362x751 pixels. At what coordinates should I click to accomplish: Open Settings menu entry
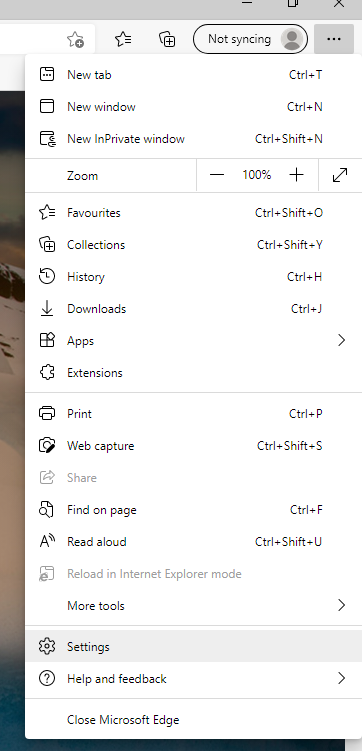click(193, 647)
